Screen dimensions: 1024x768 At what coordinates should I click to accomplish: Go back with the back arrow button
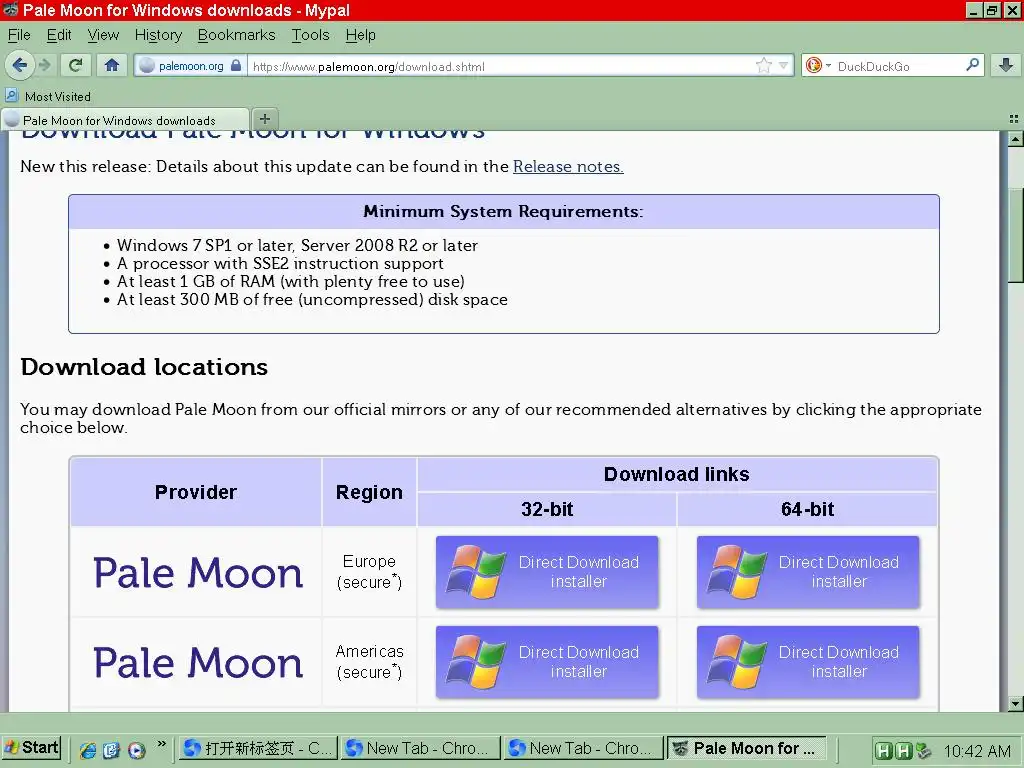19,65
